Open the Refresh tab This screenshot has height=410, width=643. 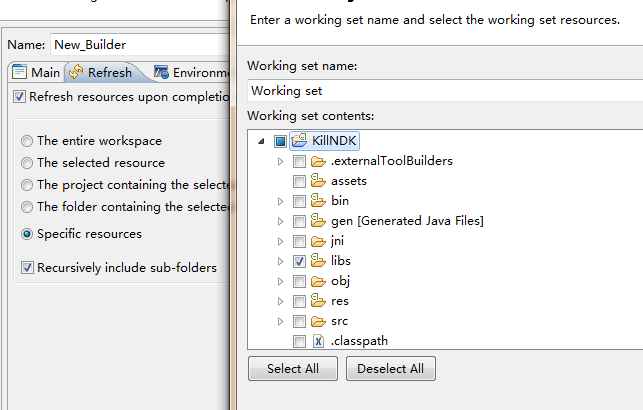tap(100, 73)
